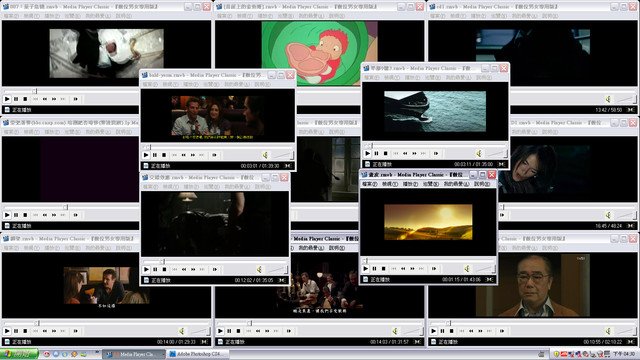This screenshot has width=640, height=360.
Task: Increase speed in the 00:10:55 / 02:10:22 window
Action: [480, 331]
